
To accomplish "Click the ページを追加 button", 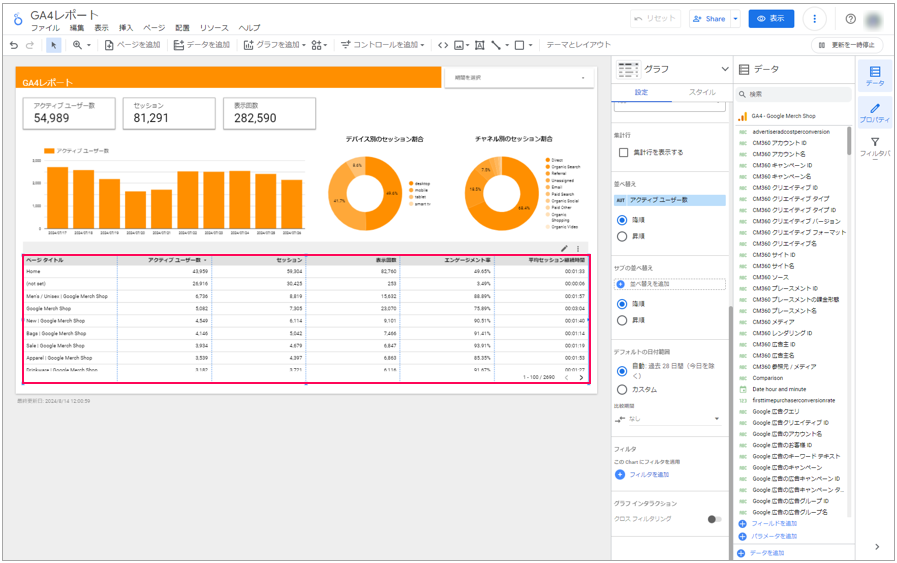I will [132, 45].
